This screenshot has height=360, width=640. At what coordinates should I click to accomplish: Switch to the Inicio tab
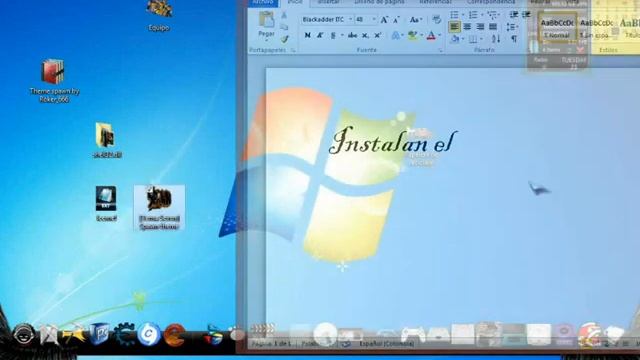point(295,2)
